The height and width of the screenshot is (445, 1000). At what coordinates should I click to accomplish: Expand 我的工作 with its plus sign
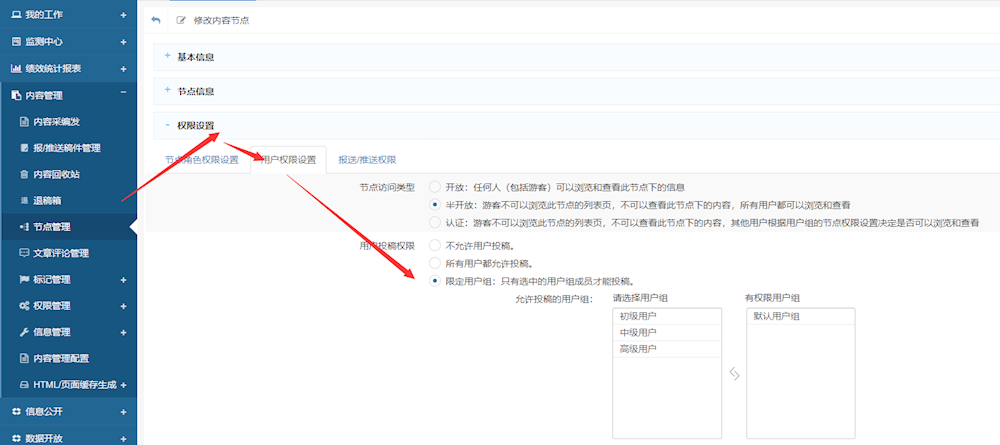coord(123,15)
